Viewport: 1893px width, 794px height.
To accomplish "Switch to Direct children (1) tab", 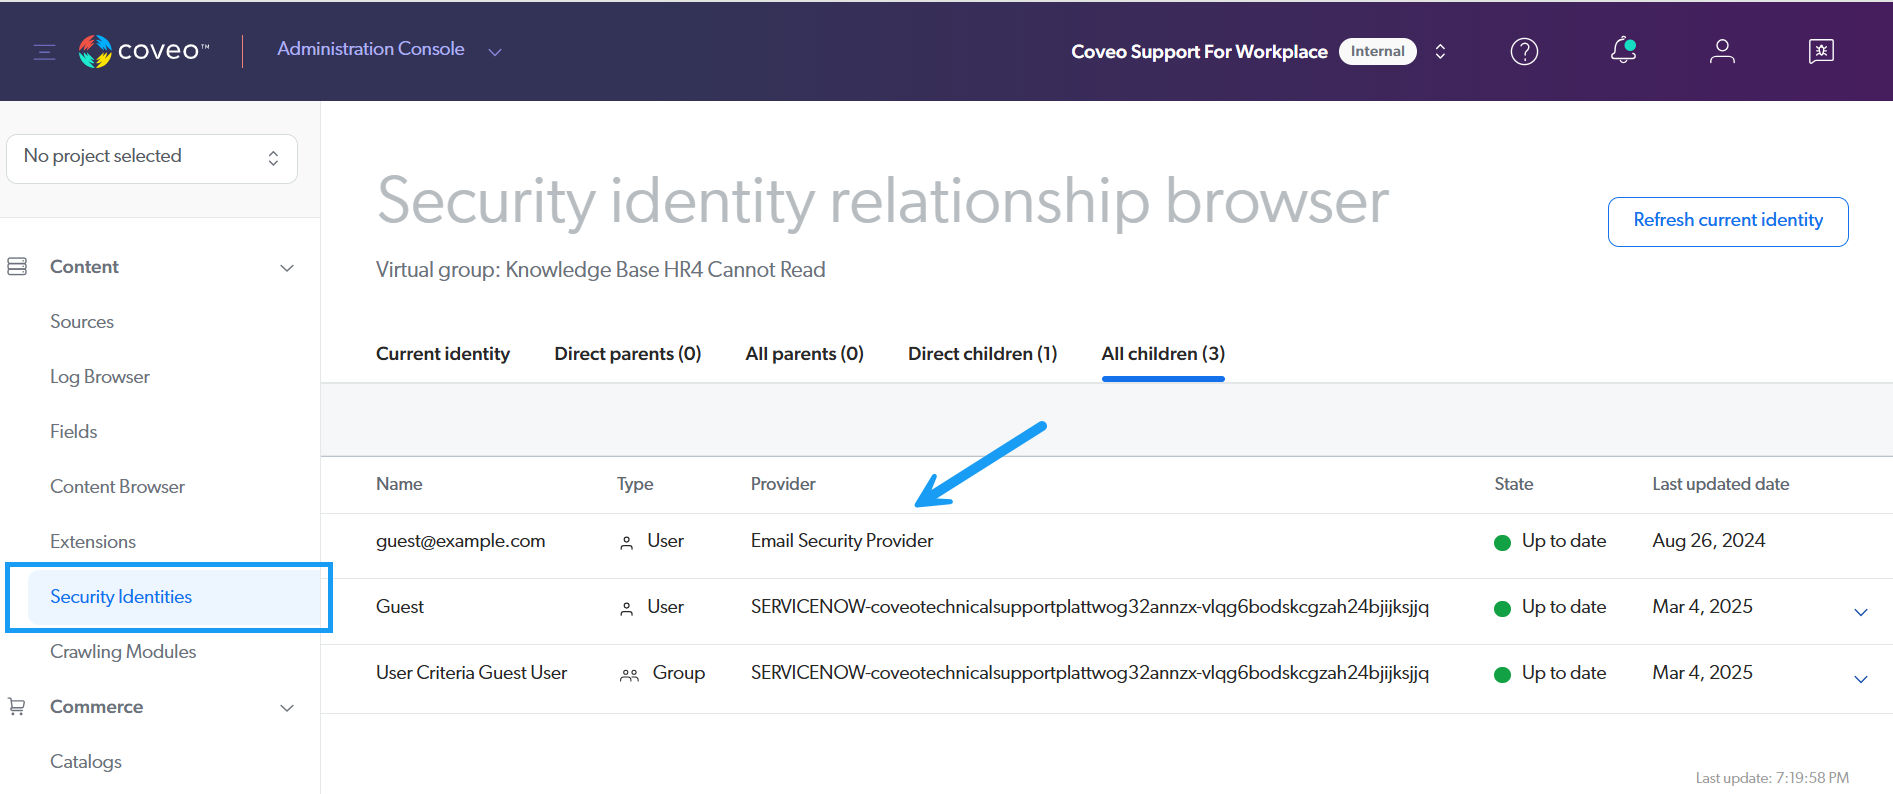I will pos(982,354).
